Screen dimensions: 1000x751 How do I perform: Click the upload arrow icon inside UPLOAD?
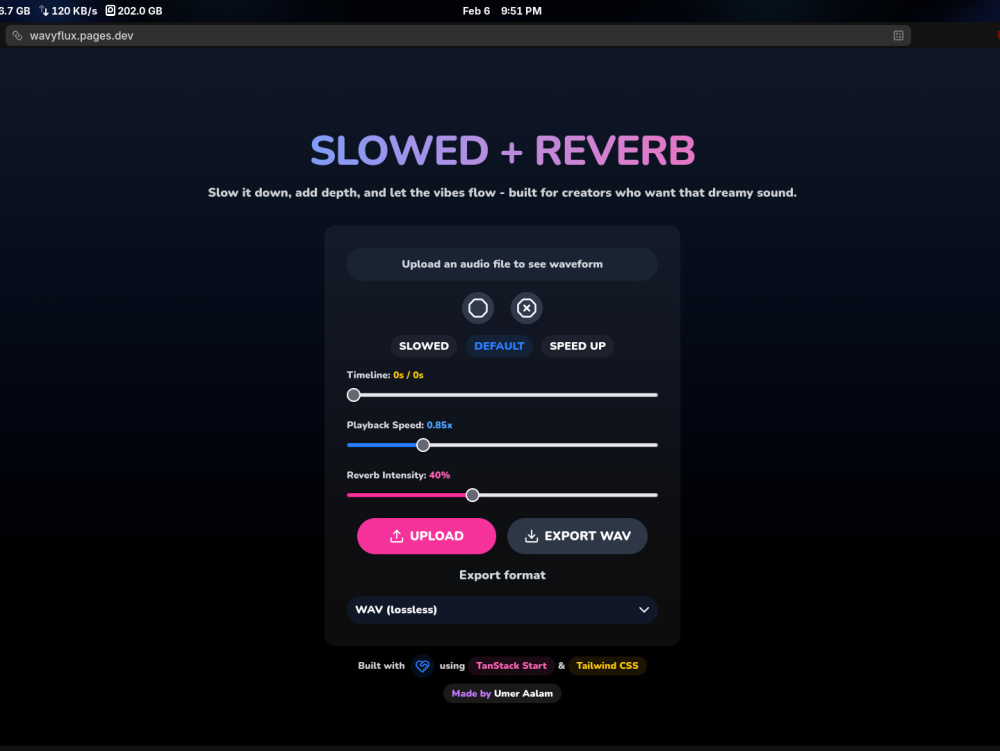click(x=397, y=536)
